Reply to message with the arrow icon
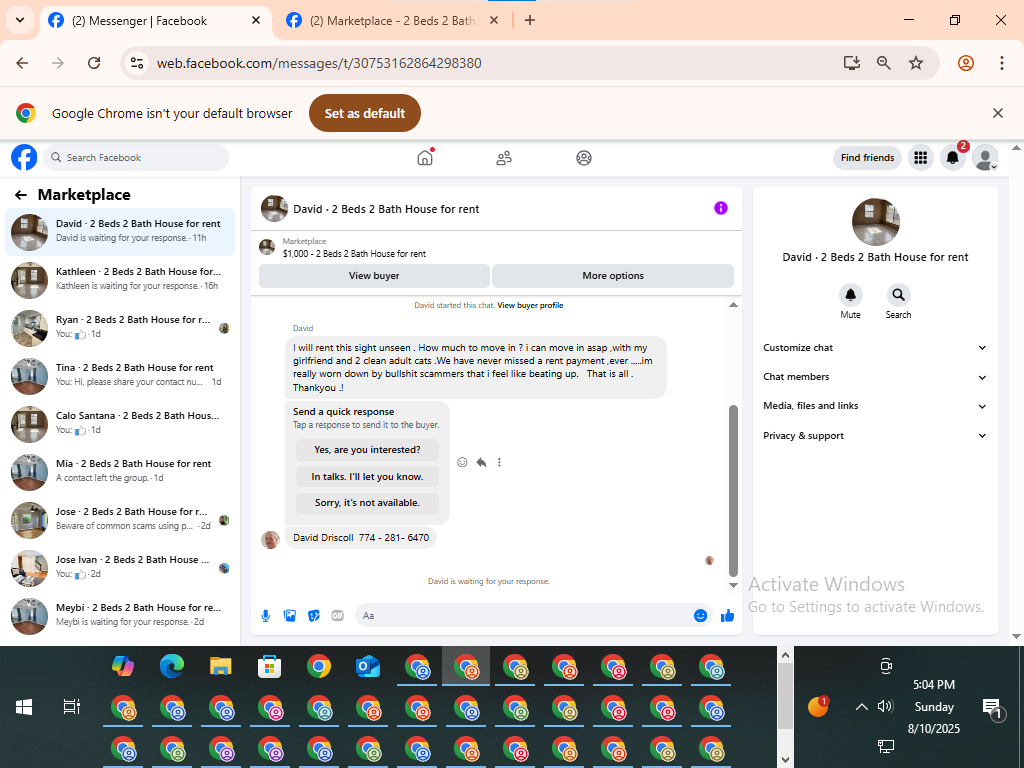Viewport: 1024px width, 768px height. (481, 462)
